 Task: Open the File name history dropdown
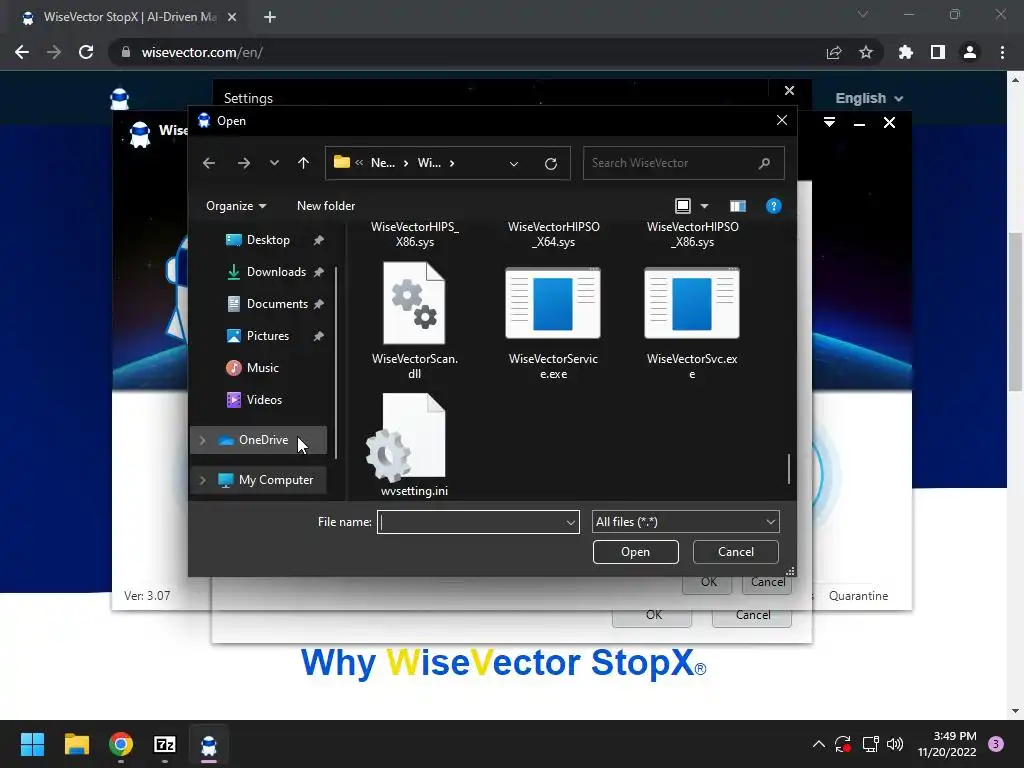coord(571,522)
